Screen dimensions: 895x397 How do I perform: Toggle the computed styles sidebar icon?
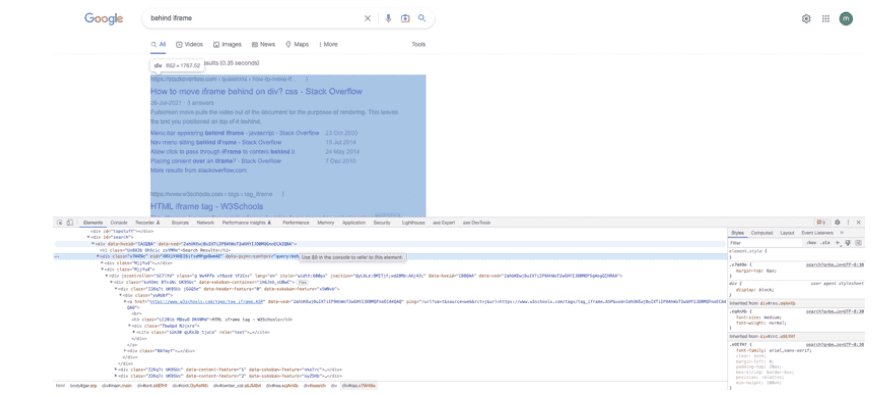pyautogui.click(x=858, y=243)
